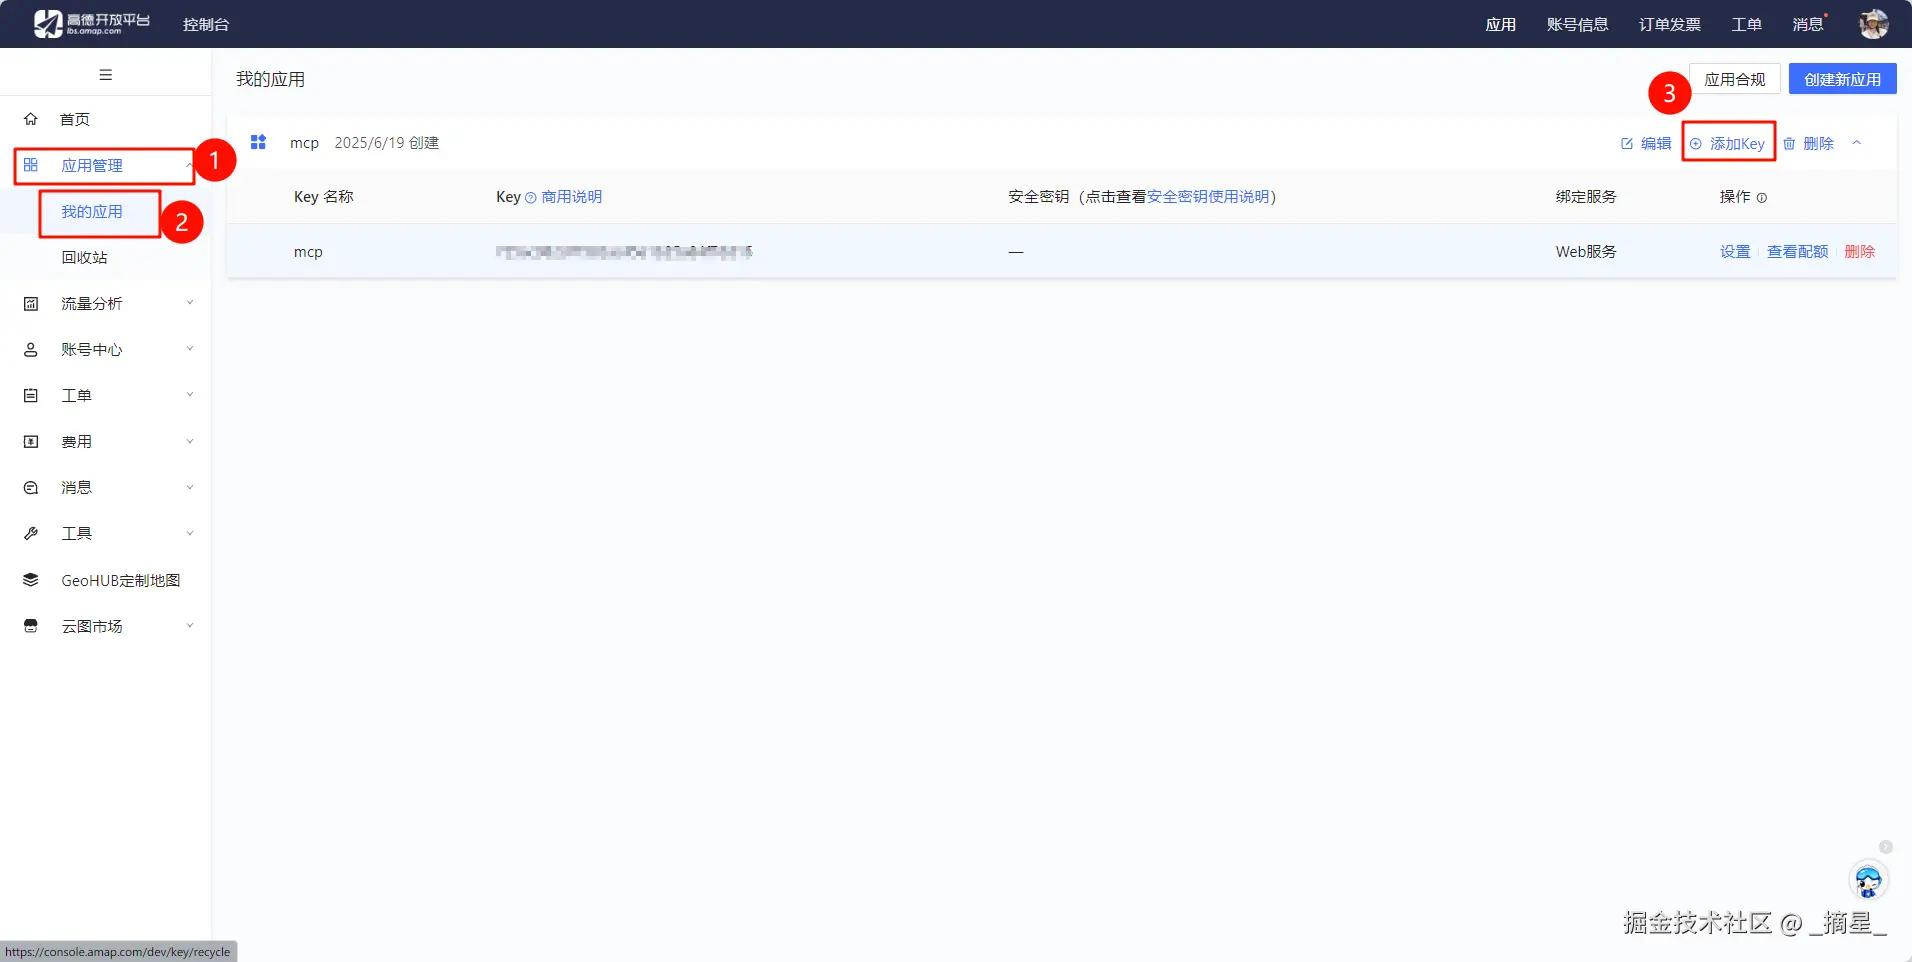
Task: Click the hamburger sidebar collapse icon
Action: click(x=106, y=75)
